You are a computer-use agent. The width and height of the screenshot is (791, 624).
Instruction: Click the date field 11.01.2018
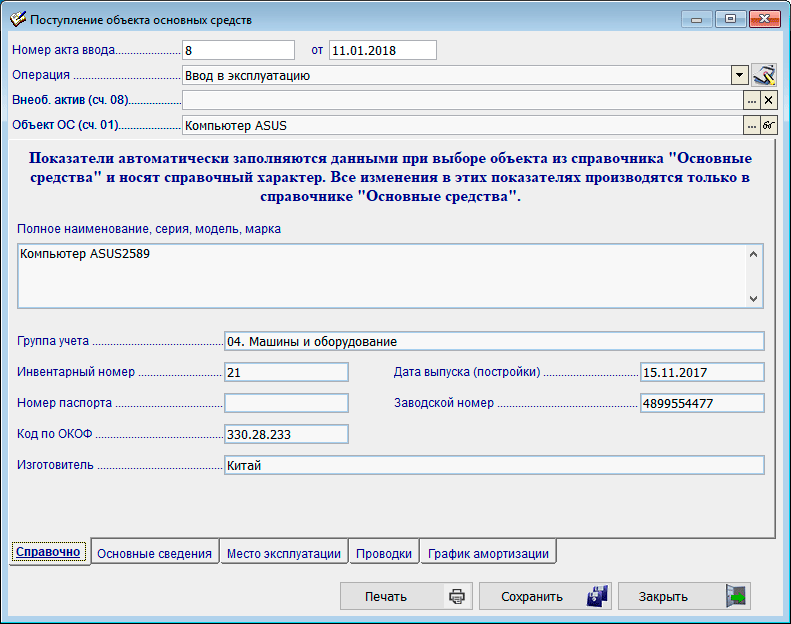pos(383,50)
